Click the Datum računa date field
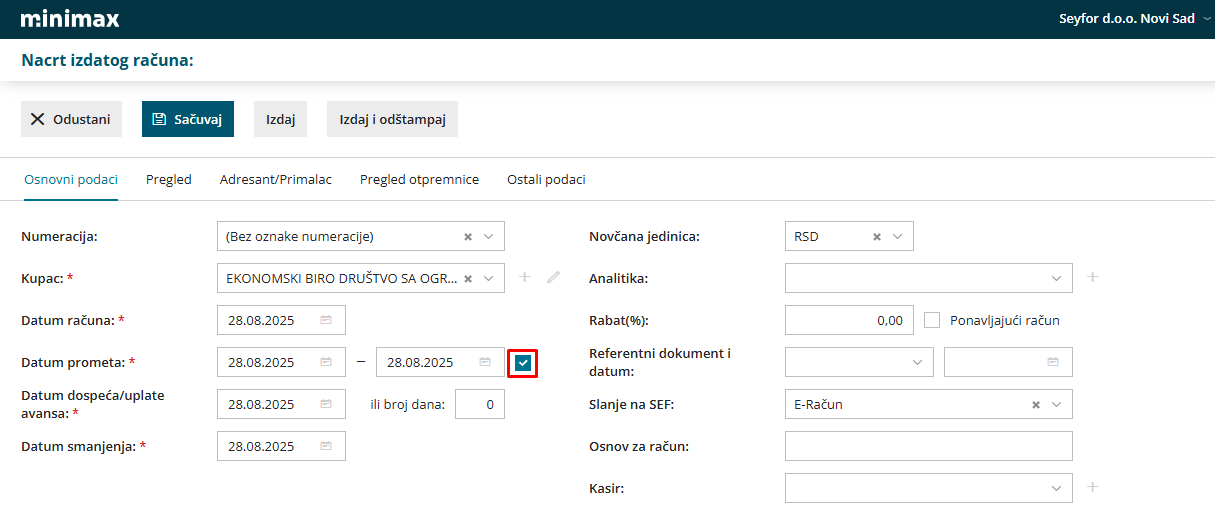Viewport: 1215px width, 523px height. point(281,321)
